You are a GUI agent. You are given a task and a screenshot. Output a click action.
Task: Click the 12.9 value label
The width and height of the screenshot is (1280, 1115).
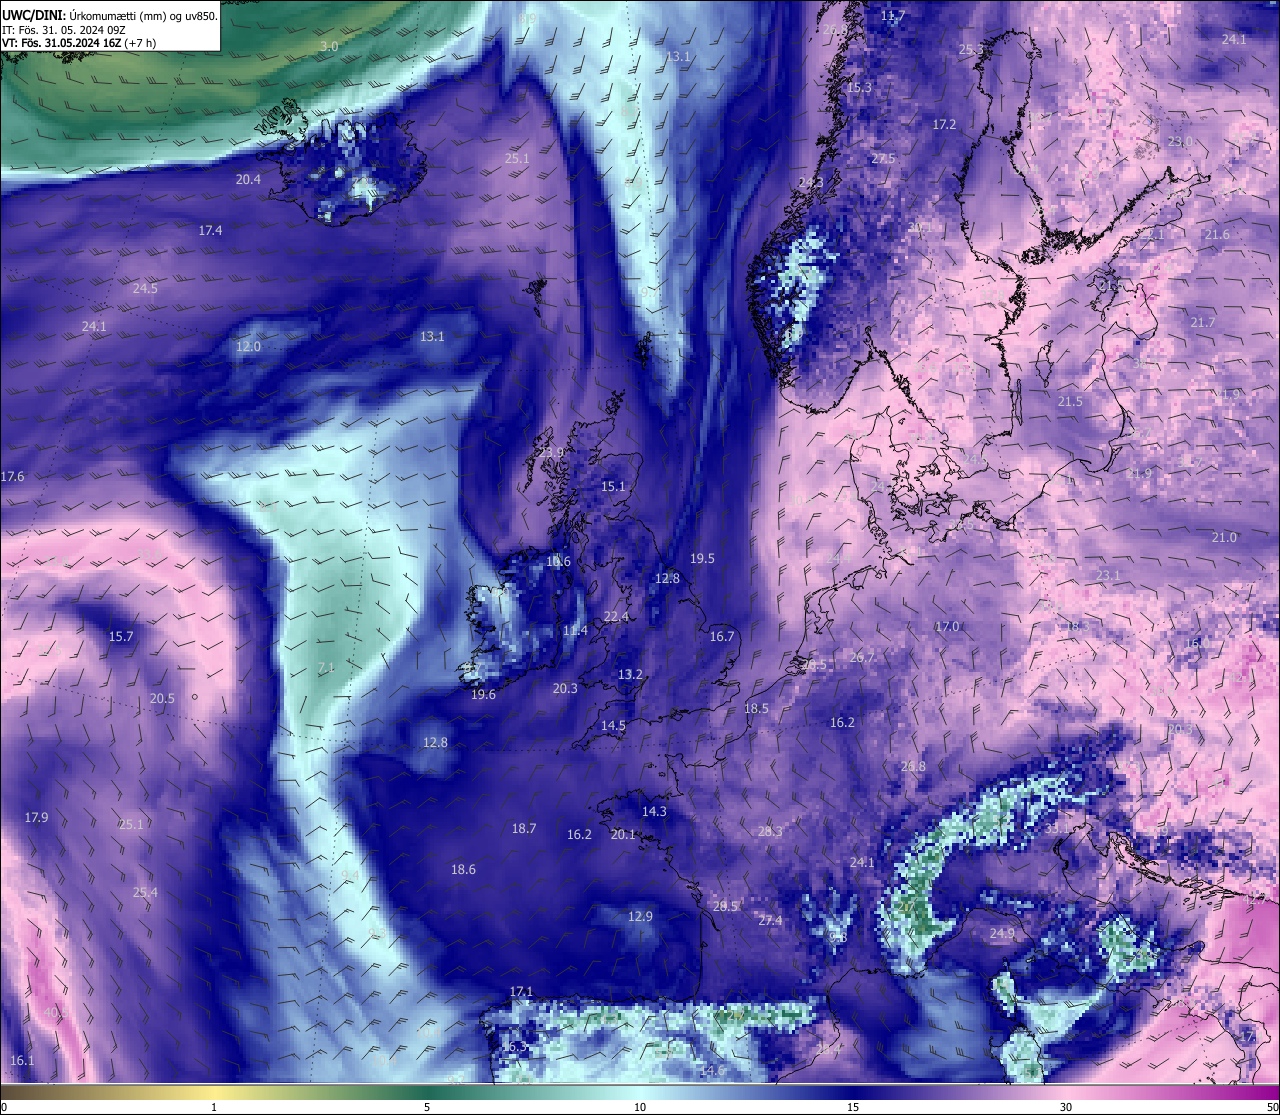coord(640,917)
